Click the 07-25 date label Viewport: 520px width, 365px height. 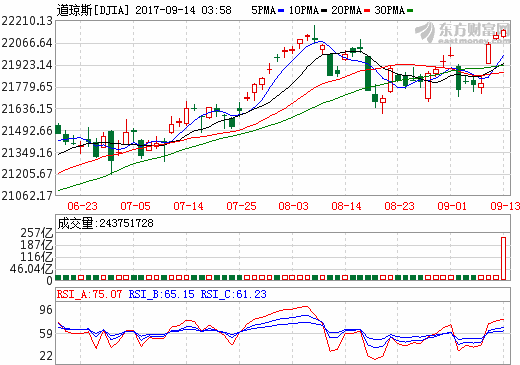click(x=241, y=206)
